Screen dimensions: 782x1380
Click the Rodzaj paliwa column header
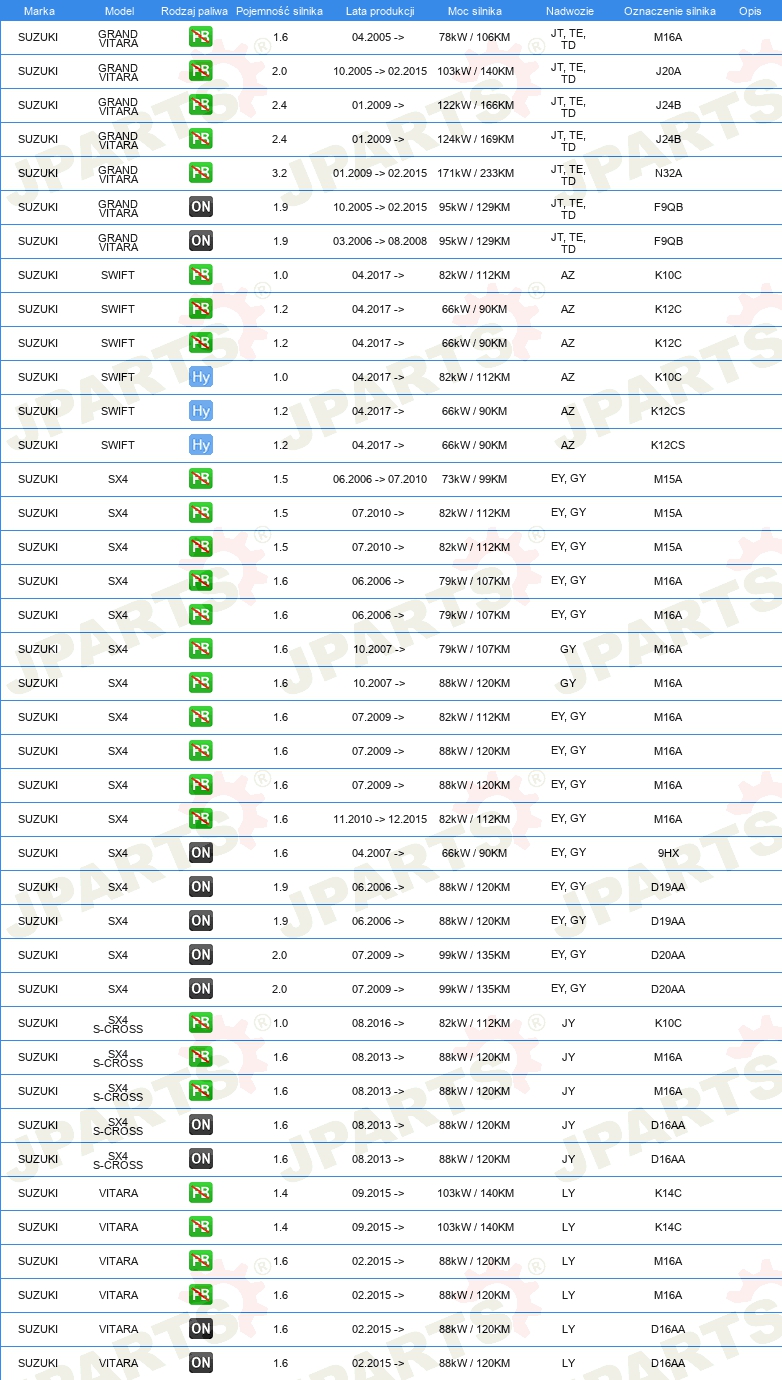point(194,11)
